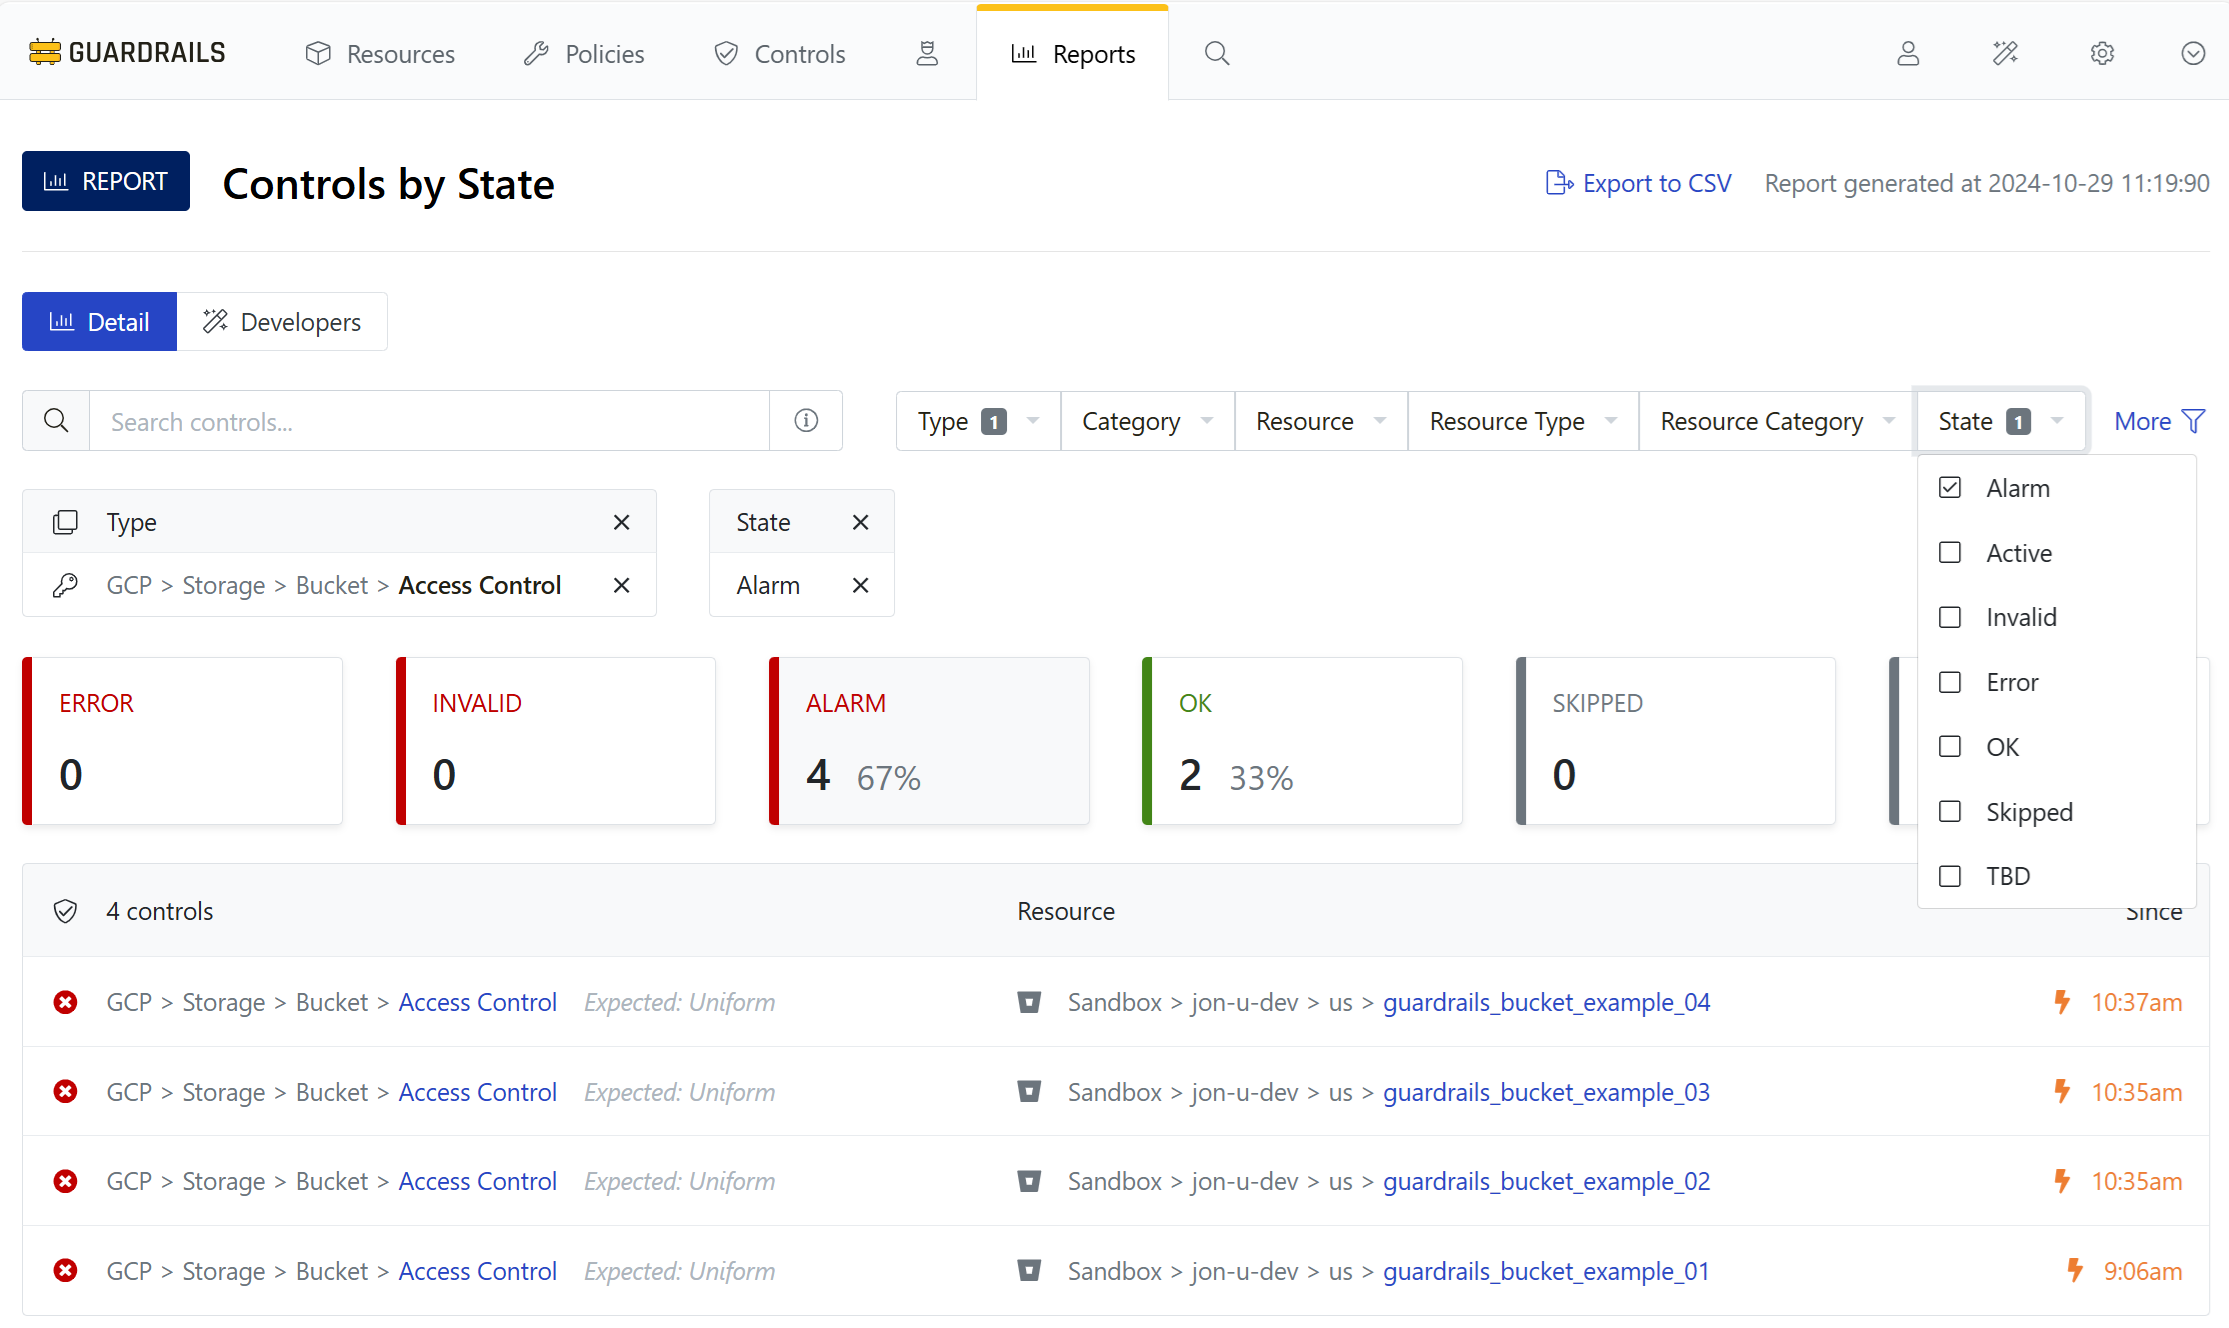The image size is (2229, 1328).
Task: Click the magic wand developer icon in header
Action: pyautogui.click(x=2005, y=53)
